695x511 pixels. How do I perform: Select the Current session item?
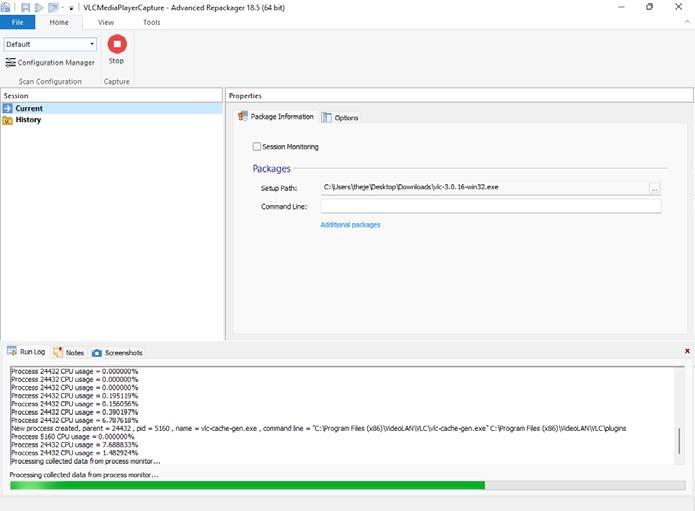[111, 108]
